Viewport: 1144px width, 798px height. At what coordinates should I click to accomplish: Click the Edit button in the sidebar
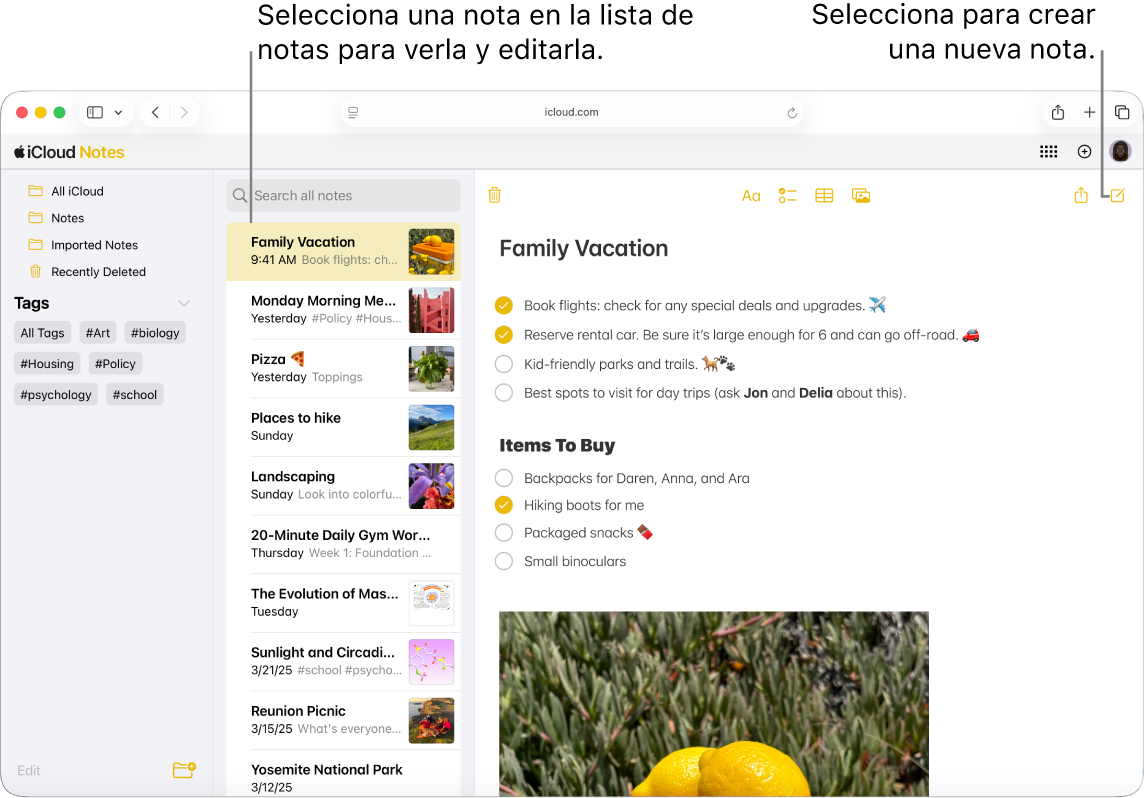pyautogui.click(x=29, y=770)
